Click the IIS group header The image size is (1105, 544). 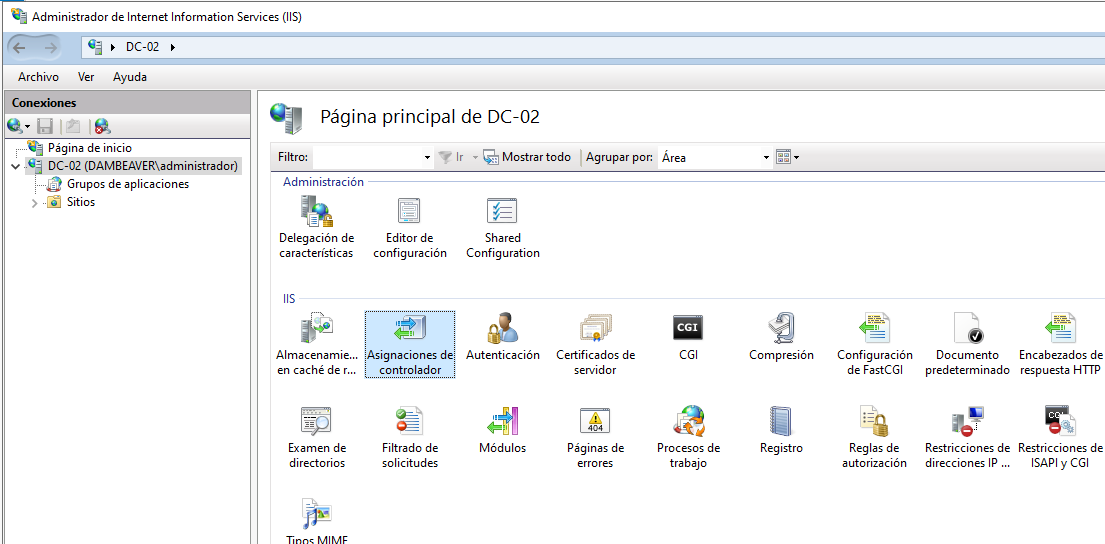(289, 299)
